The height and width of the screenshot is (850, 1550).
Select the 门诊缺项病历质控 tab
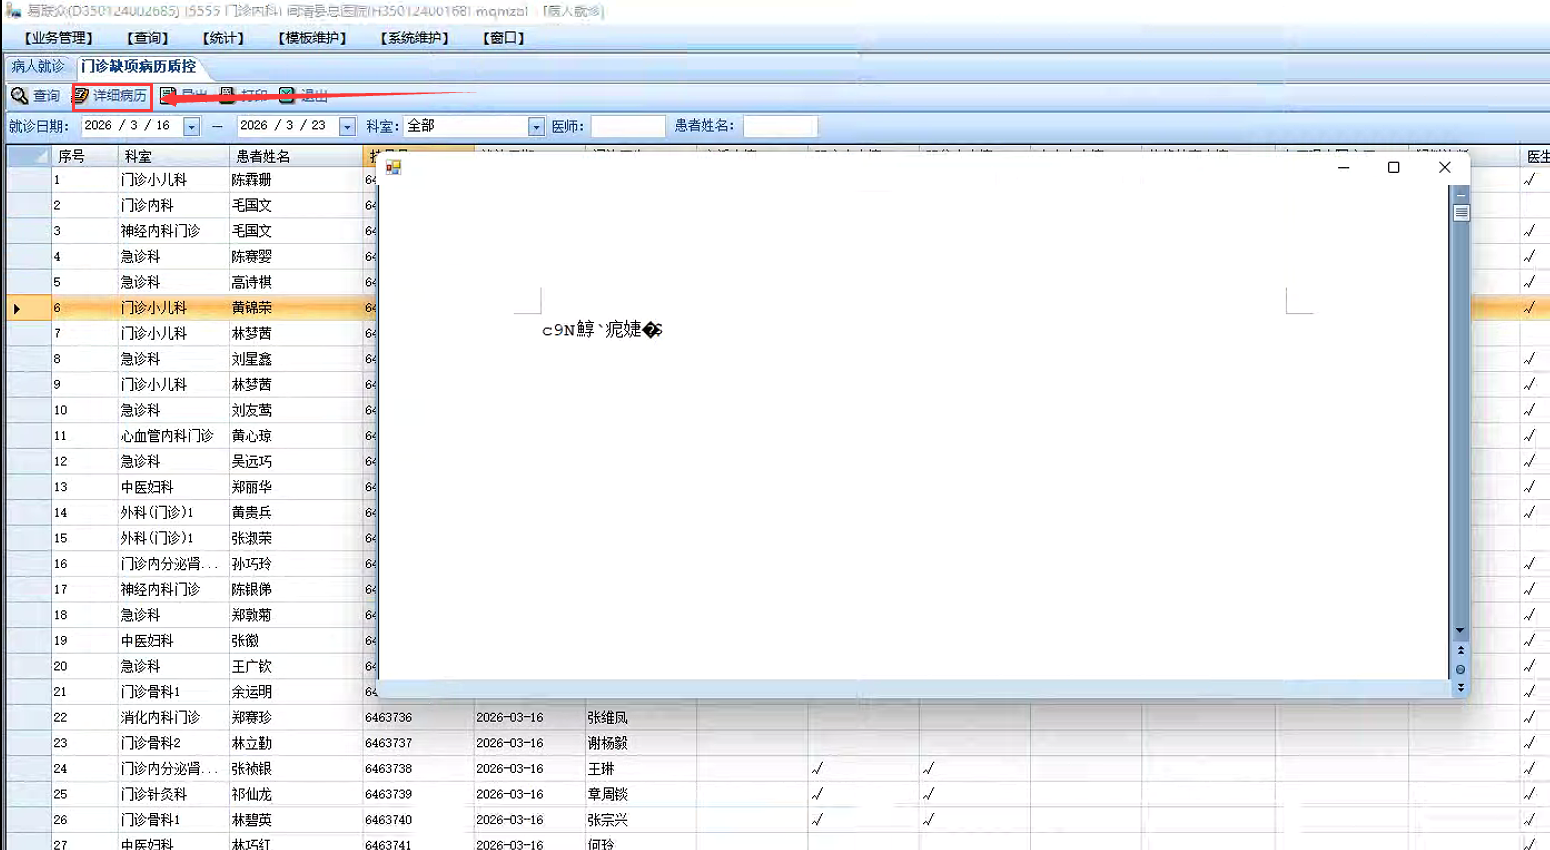pyautogui.click(x=138, y=67)
